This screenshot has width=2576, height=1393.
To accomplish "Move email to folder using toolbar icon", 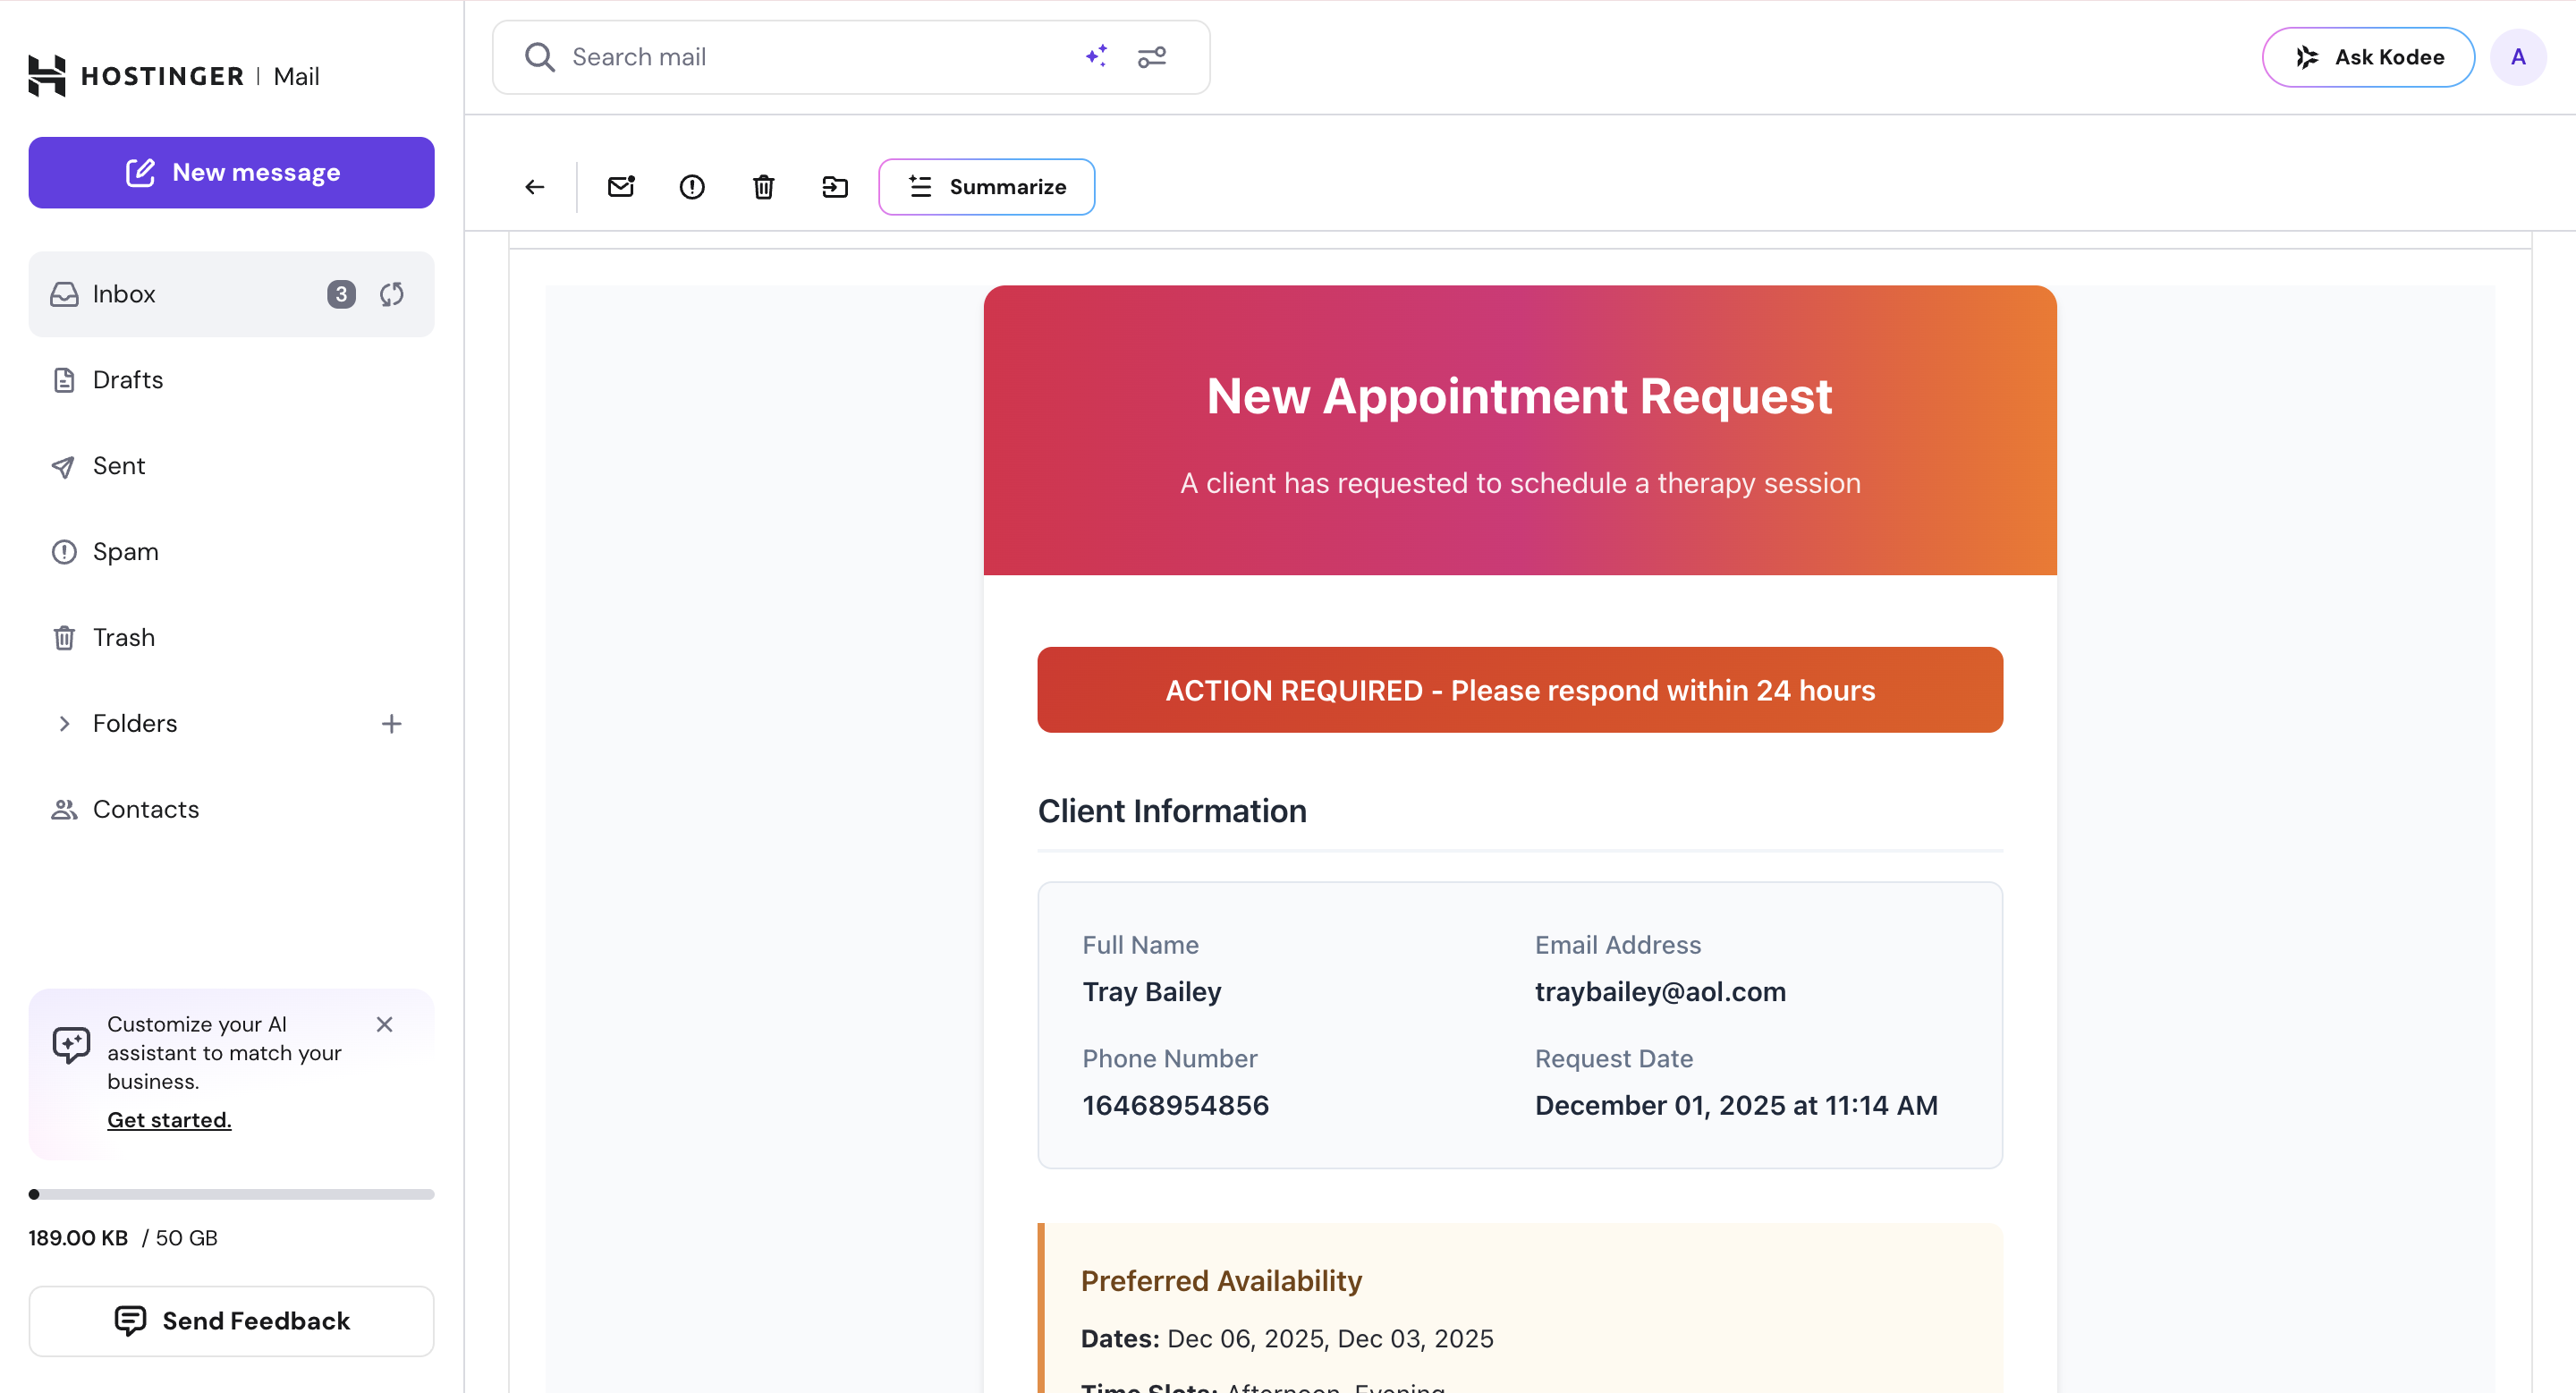I will (835, 187).
